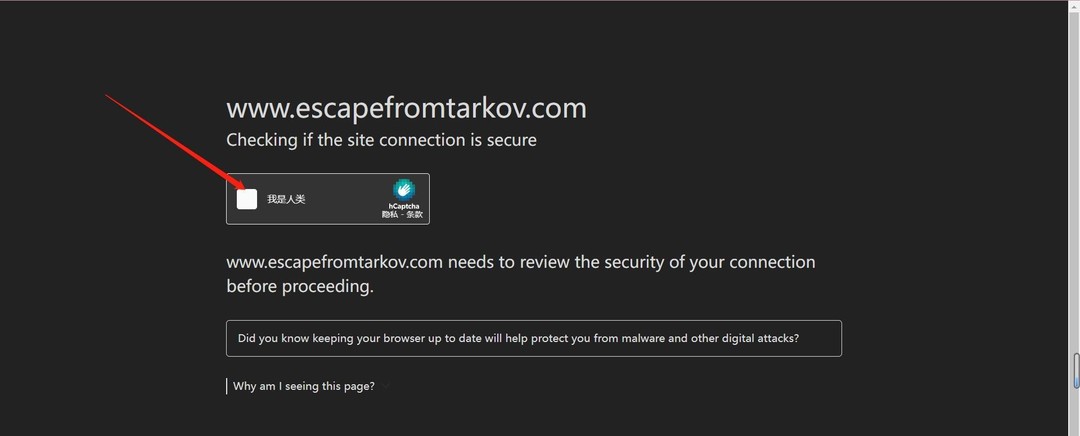Check the hCaptcha 我是人类 checkbox
The width and height of the screenshot is (1080, 436).
pyautogui.click(x=247, y=199)
